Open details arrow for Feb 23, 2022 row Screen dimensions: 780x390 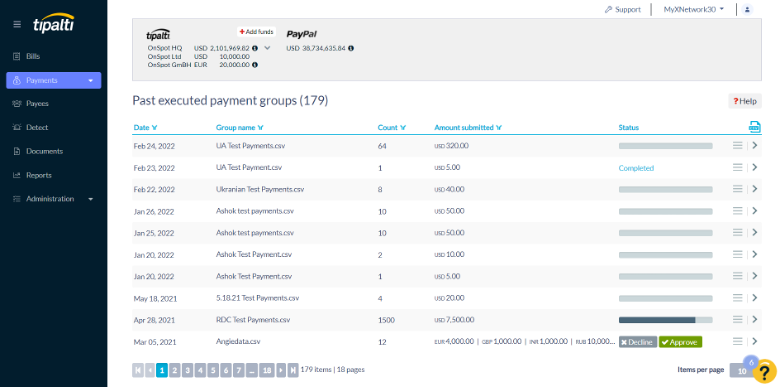[755, 167]
